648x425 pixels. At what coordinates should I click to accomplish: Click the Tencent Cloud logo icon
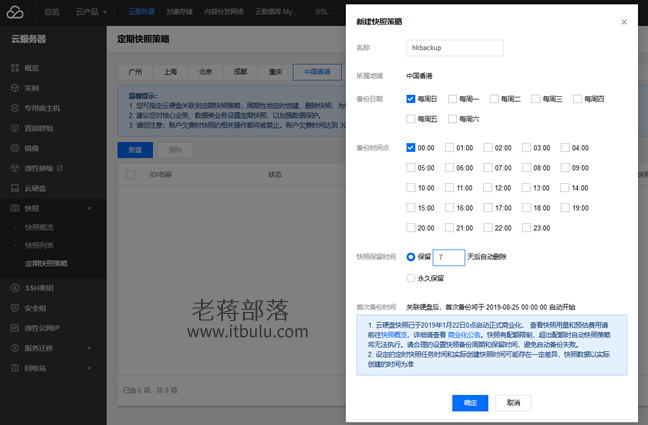click(x=15, y=12)
